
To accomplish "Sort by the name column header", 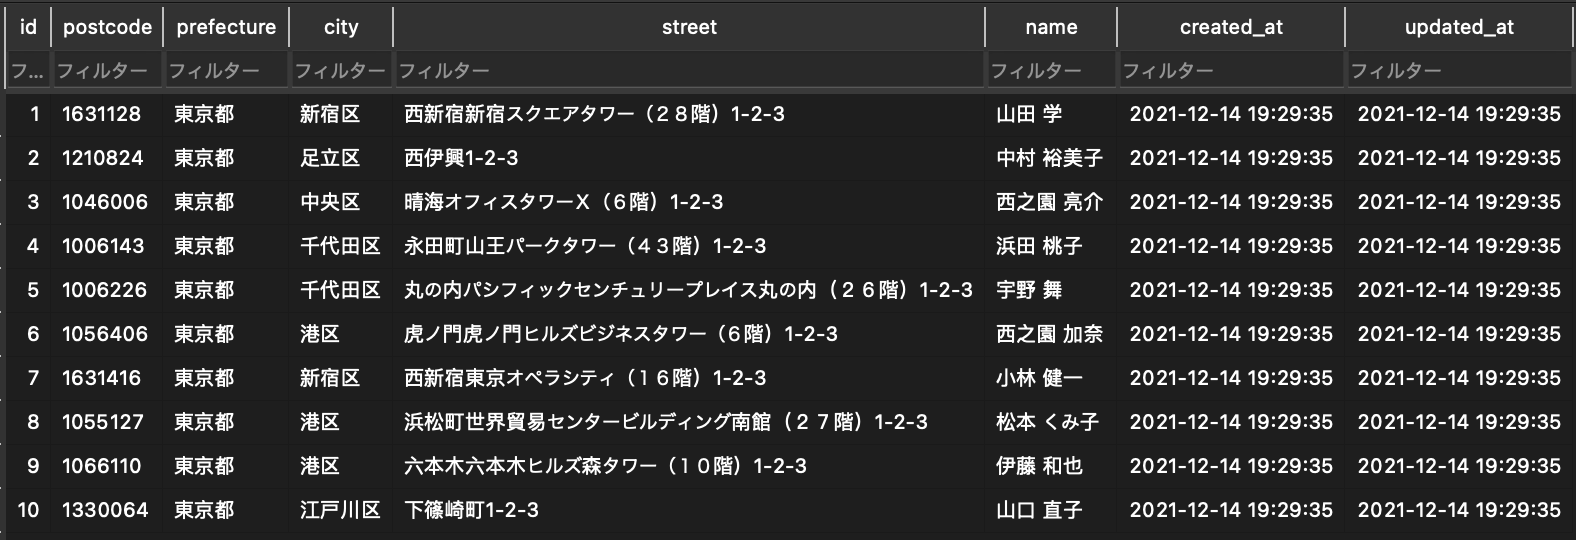I will [x=1051, y=27].
